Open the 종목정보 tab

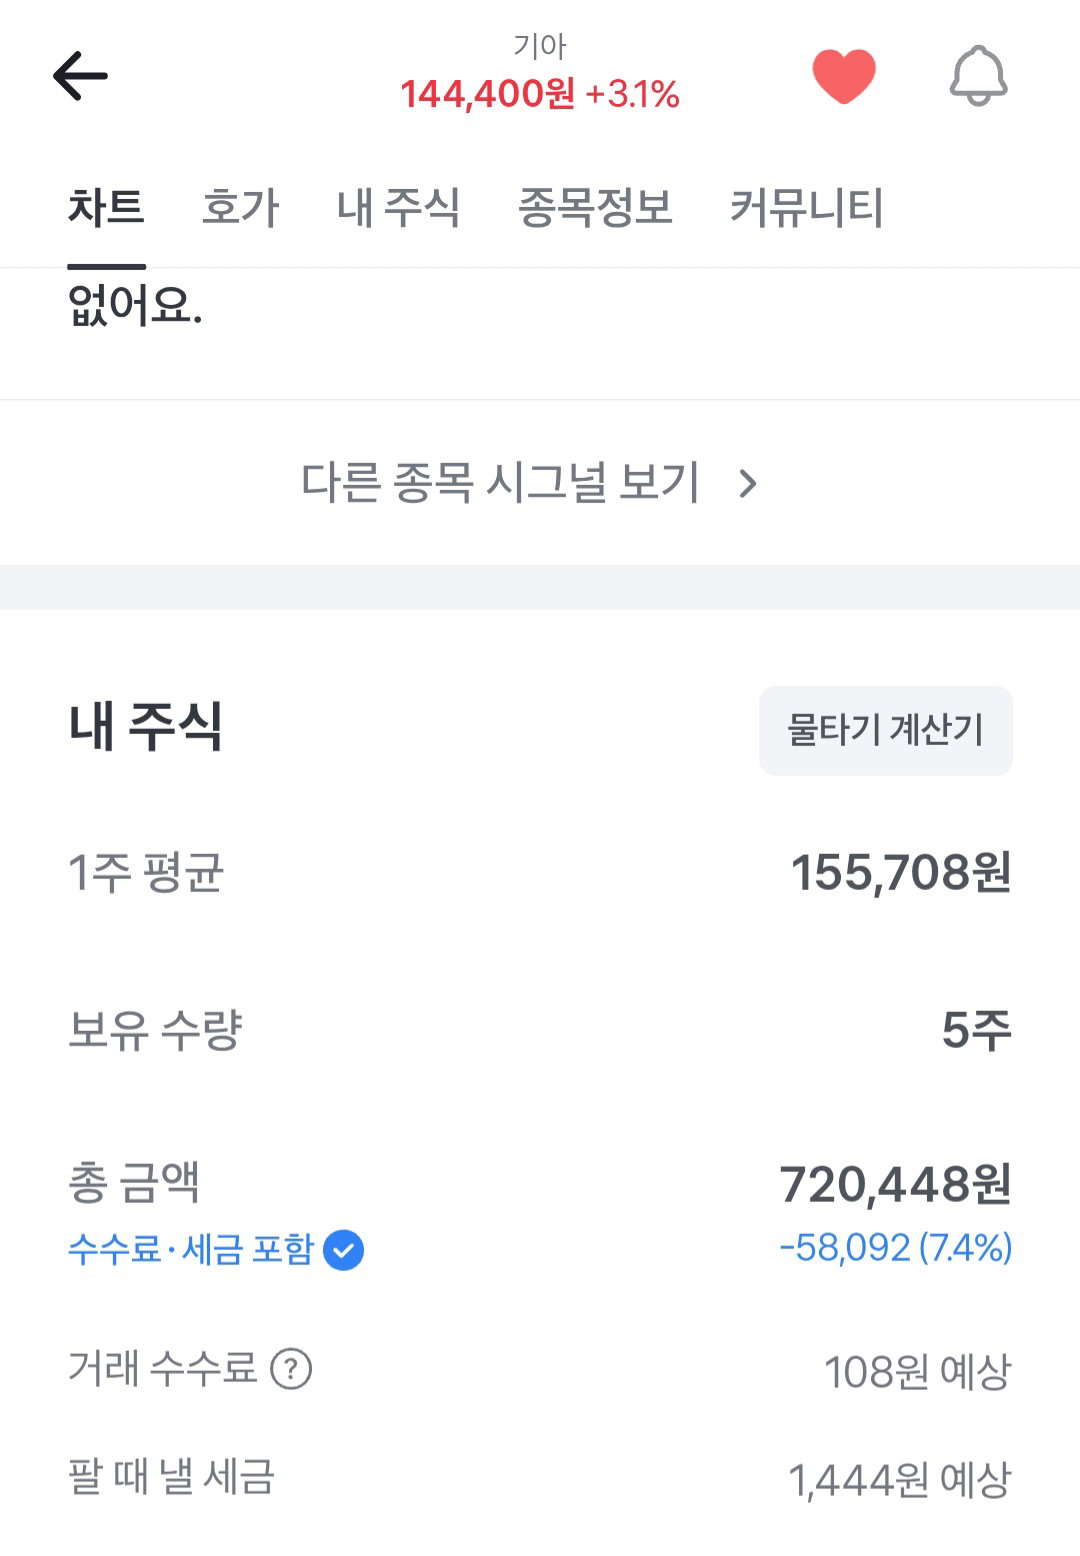[x=595, y=208]
